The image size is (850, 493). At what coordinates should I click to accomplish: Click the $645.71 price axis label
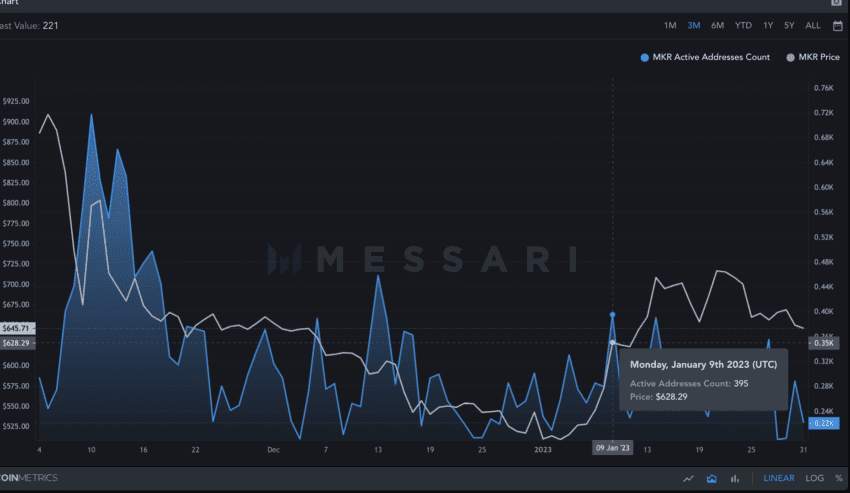tap(16, 328)
